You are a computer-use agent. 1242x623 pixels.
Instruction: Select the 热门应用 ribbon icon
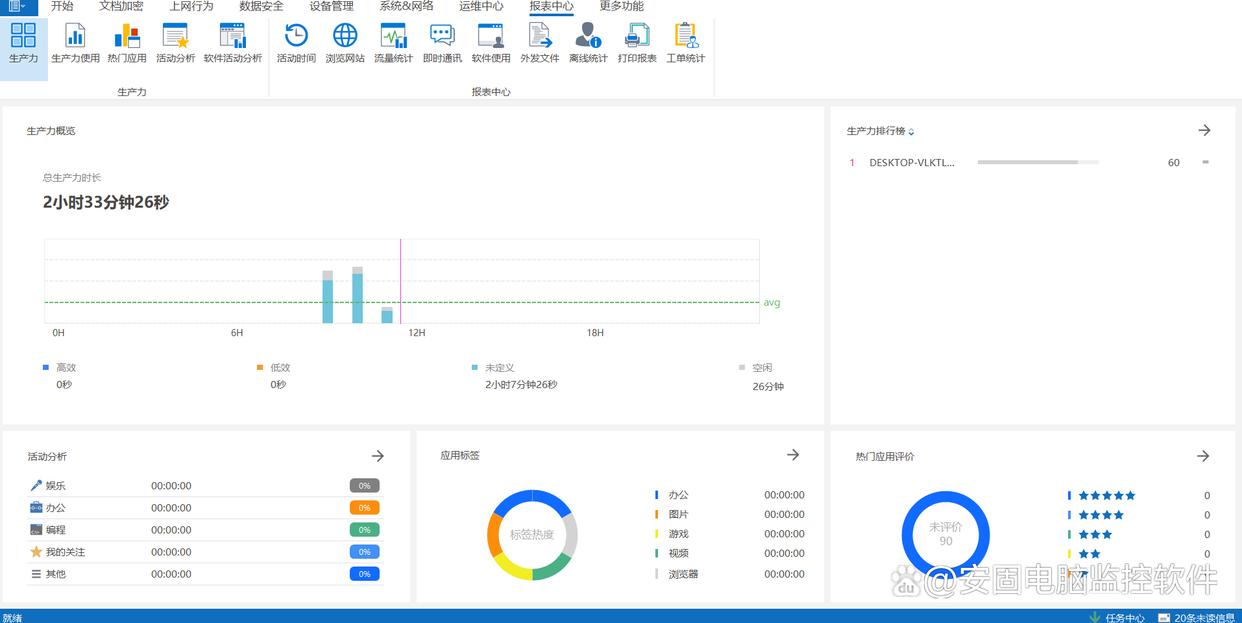coord(127,42)
